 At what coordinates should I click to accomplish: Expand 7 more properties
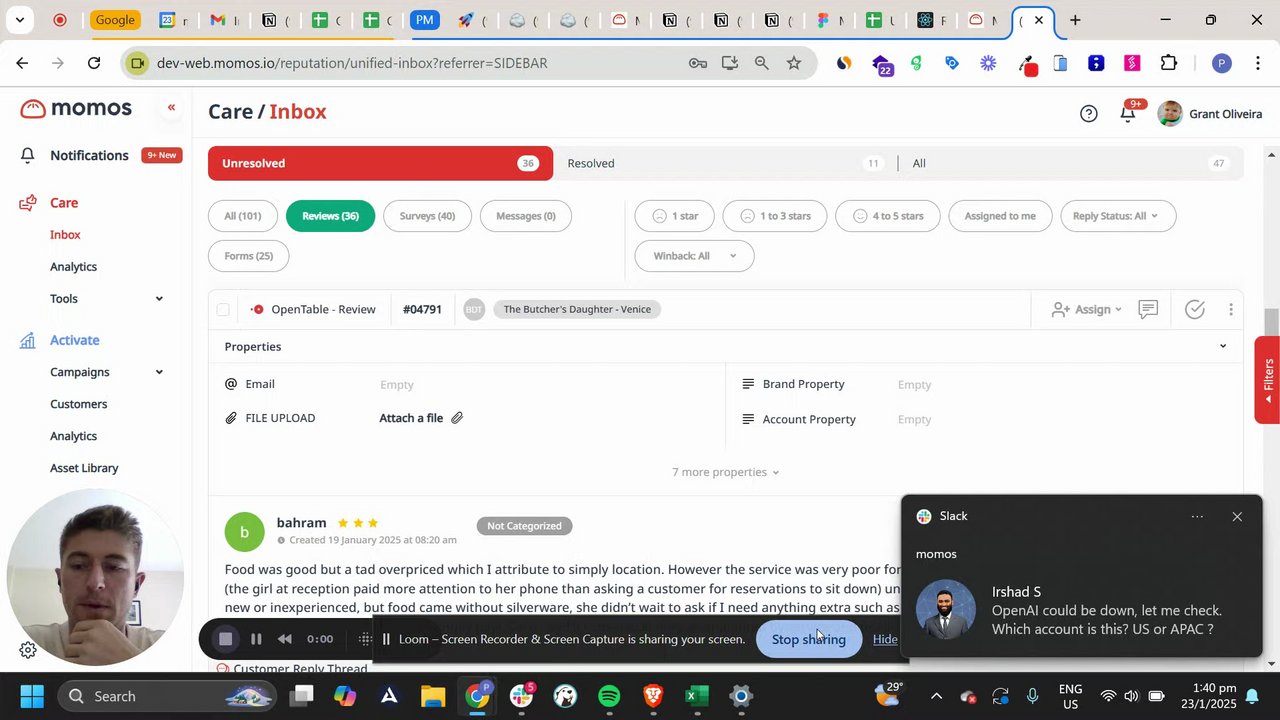[725, 472]
